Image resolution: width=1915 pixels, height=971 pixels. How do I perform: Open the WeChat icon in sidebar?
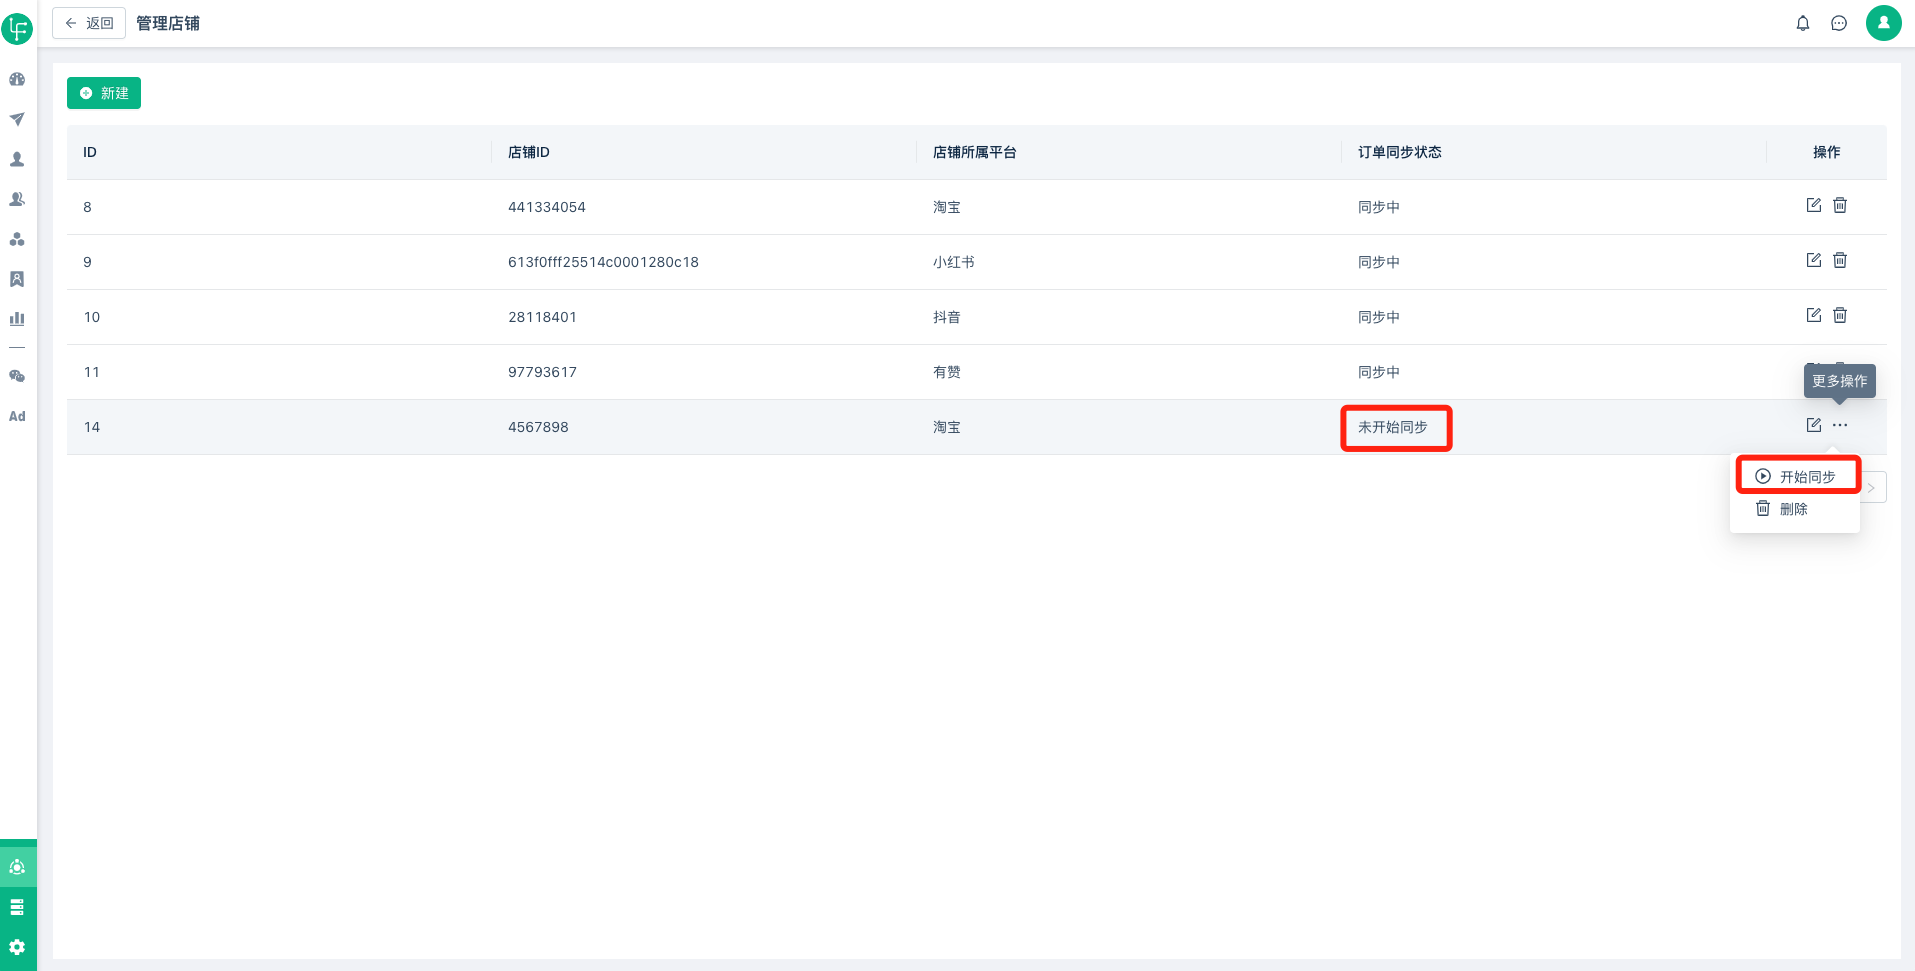click(17, 376)
